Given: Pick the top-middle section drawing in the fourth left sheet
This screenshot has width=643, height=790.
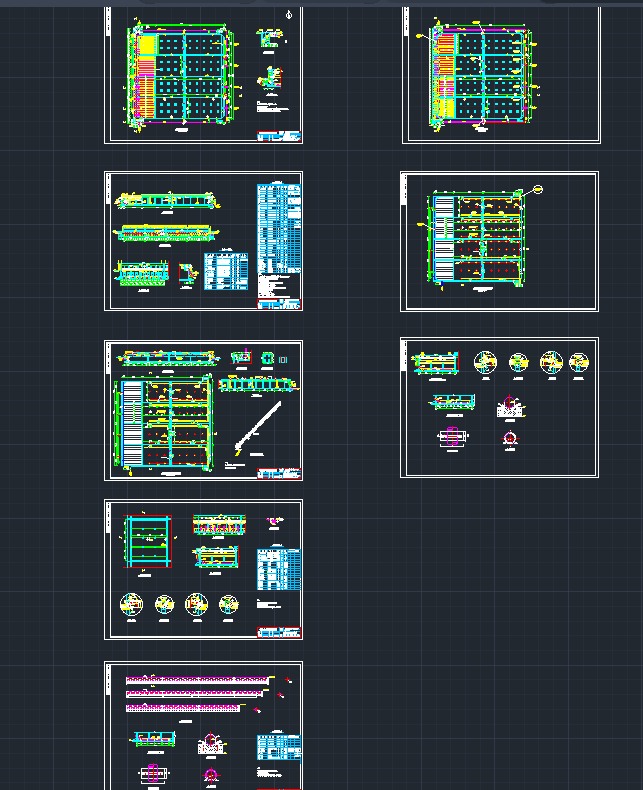Looking at the screenshot, I should (x=219, y=524).
